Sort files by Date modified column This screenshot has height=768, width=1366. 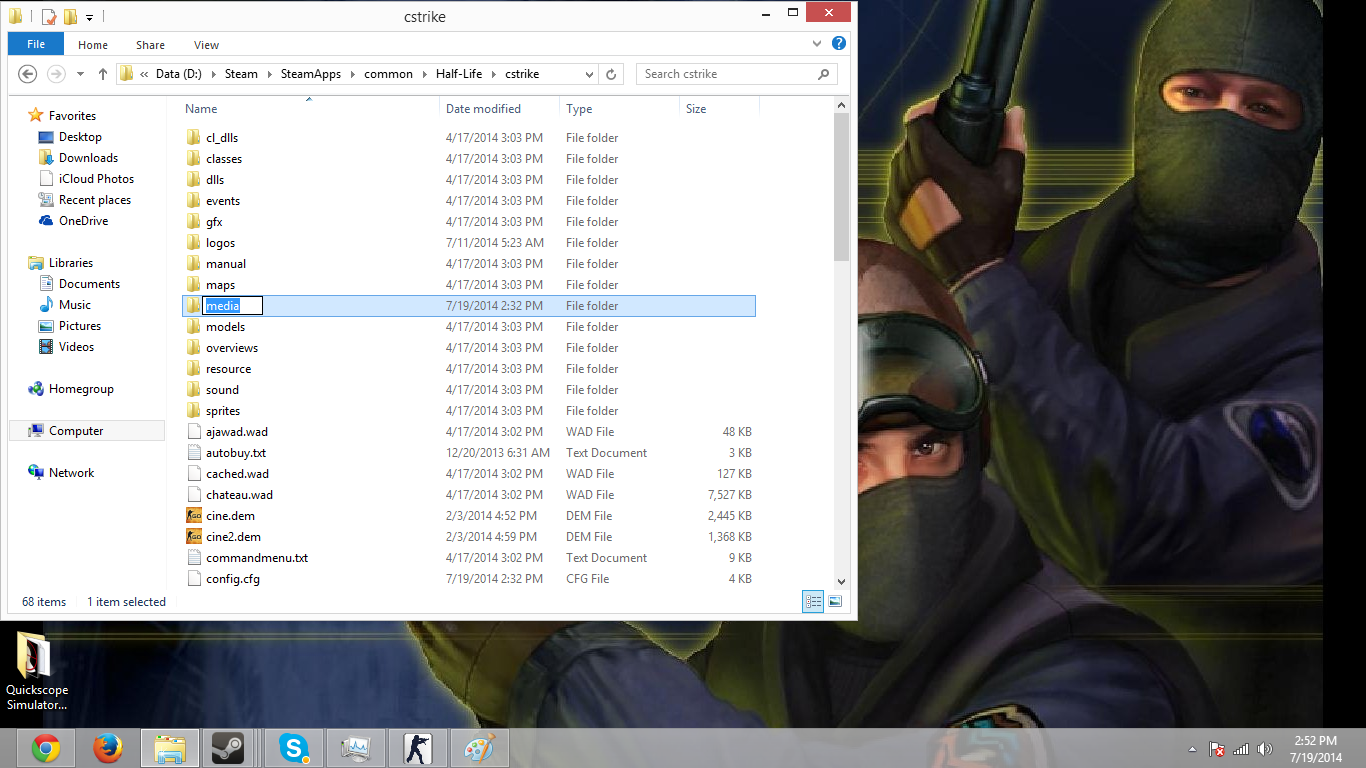click(500, 109)
